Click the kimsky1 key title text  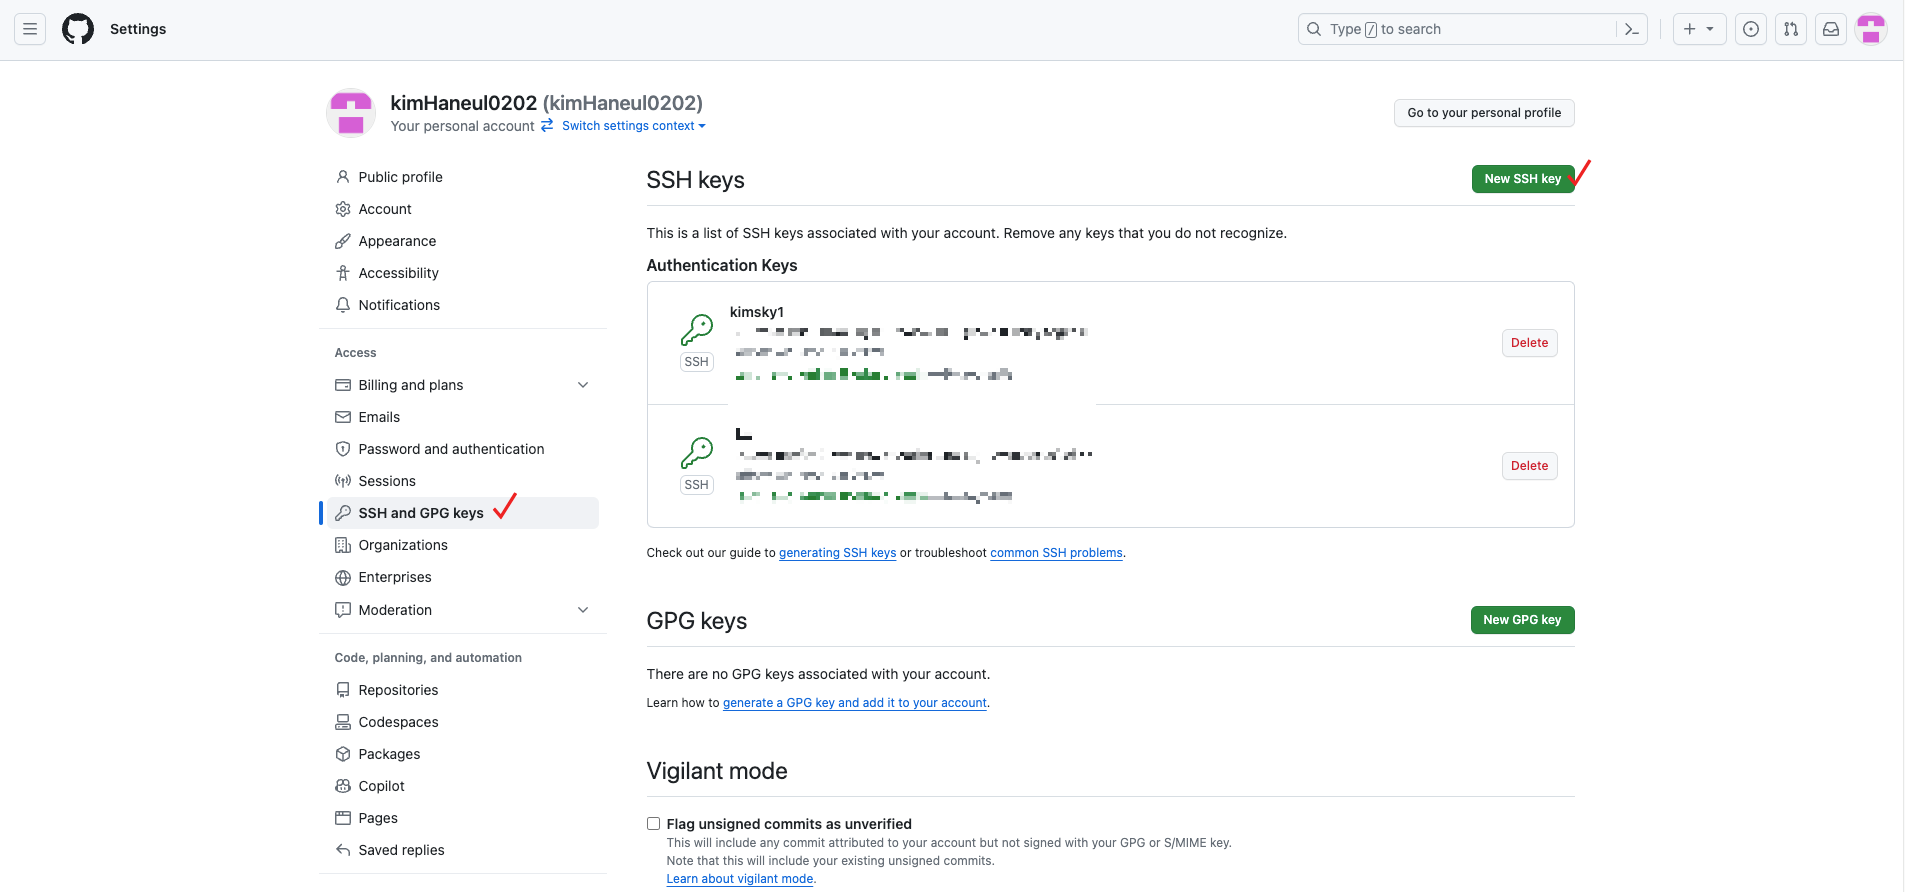(x=757, y=312)
